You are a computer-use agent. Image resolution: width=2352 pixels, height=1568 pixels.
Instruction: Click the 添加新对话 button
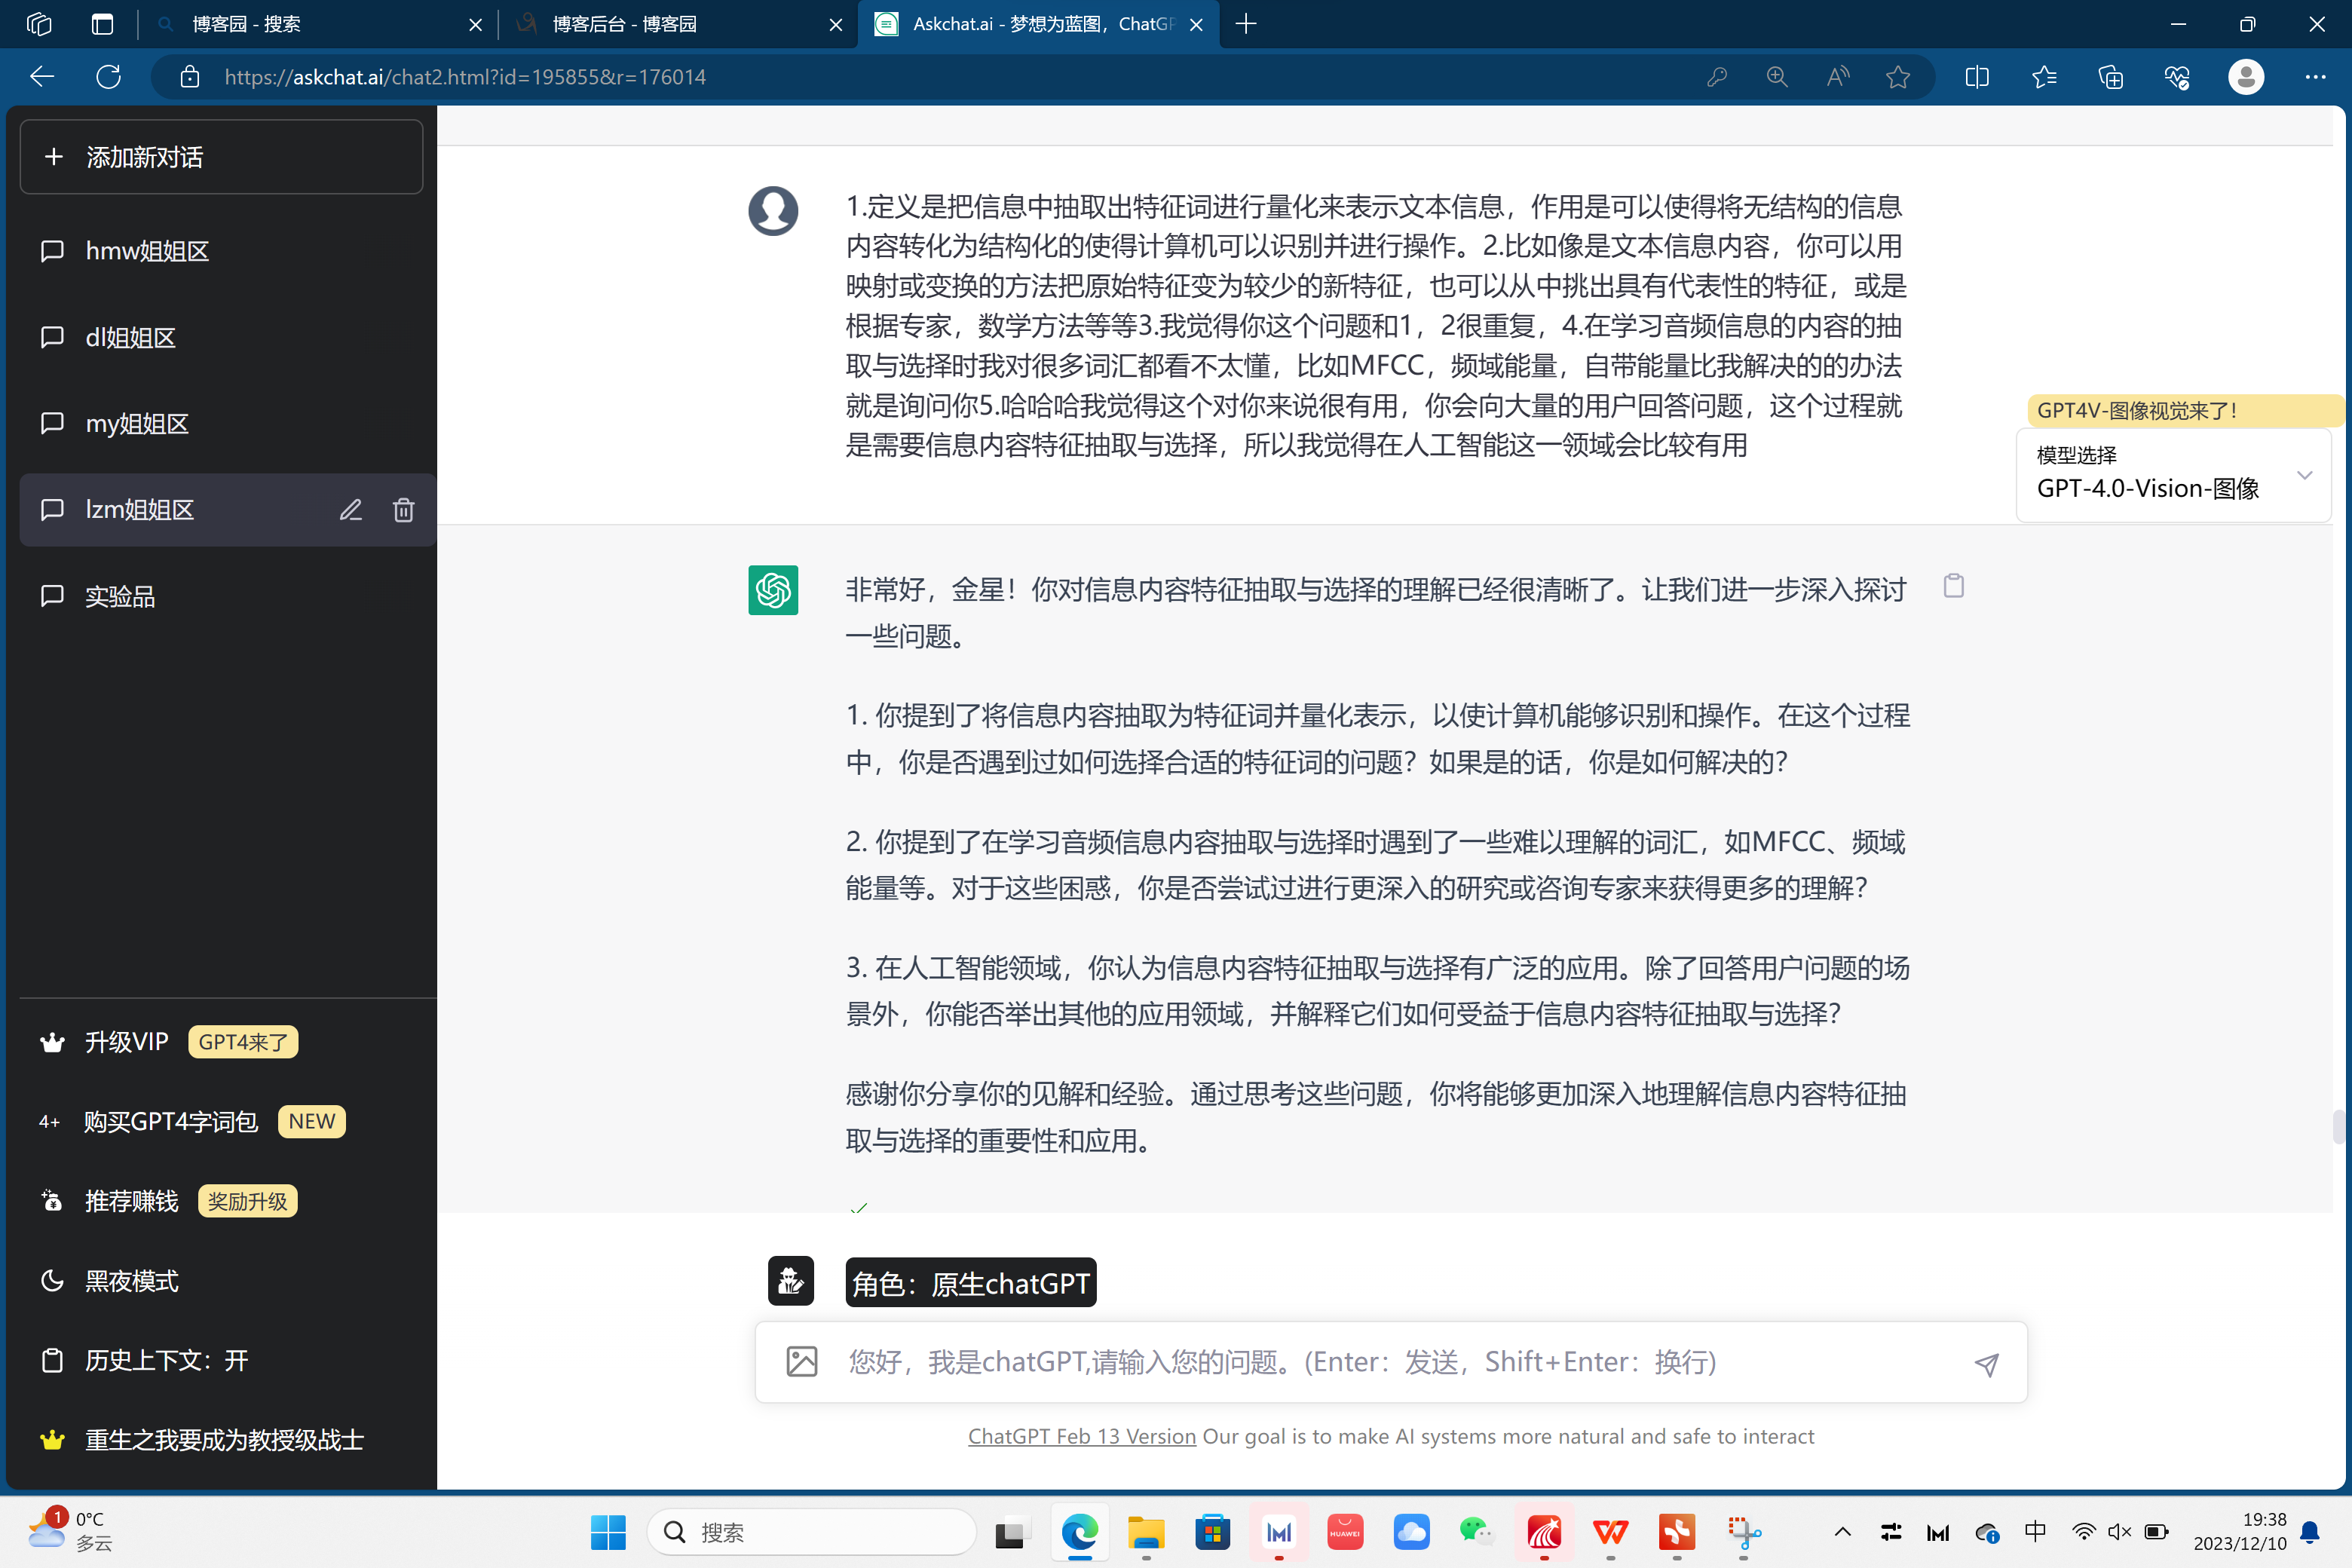coord(221,157)
